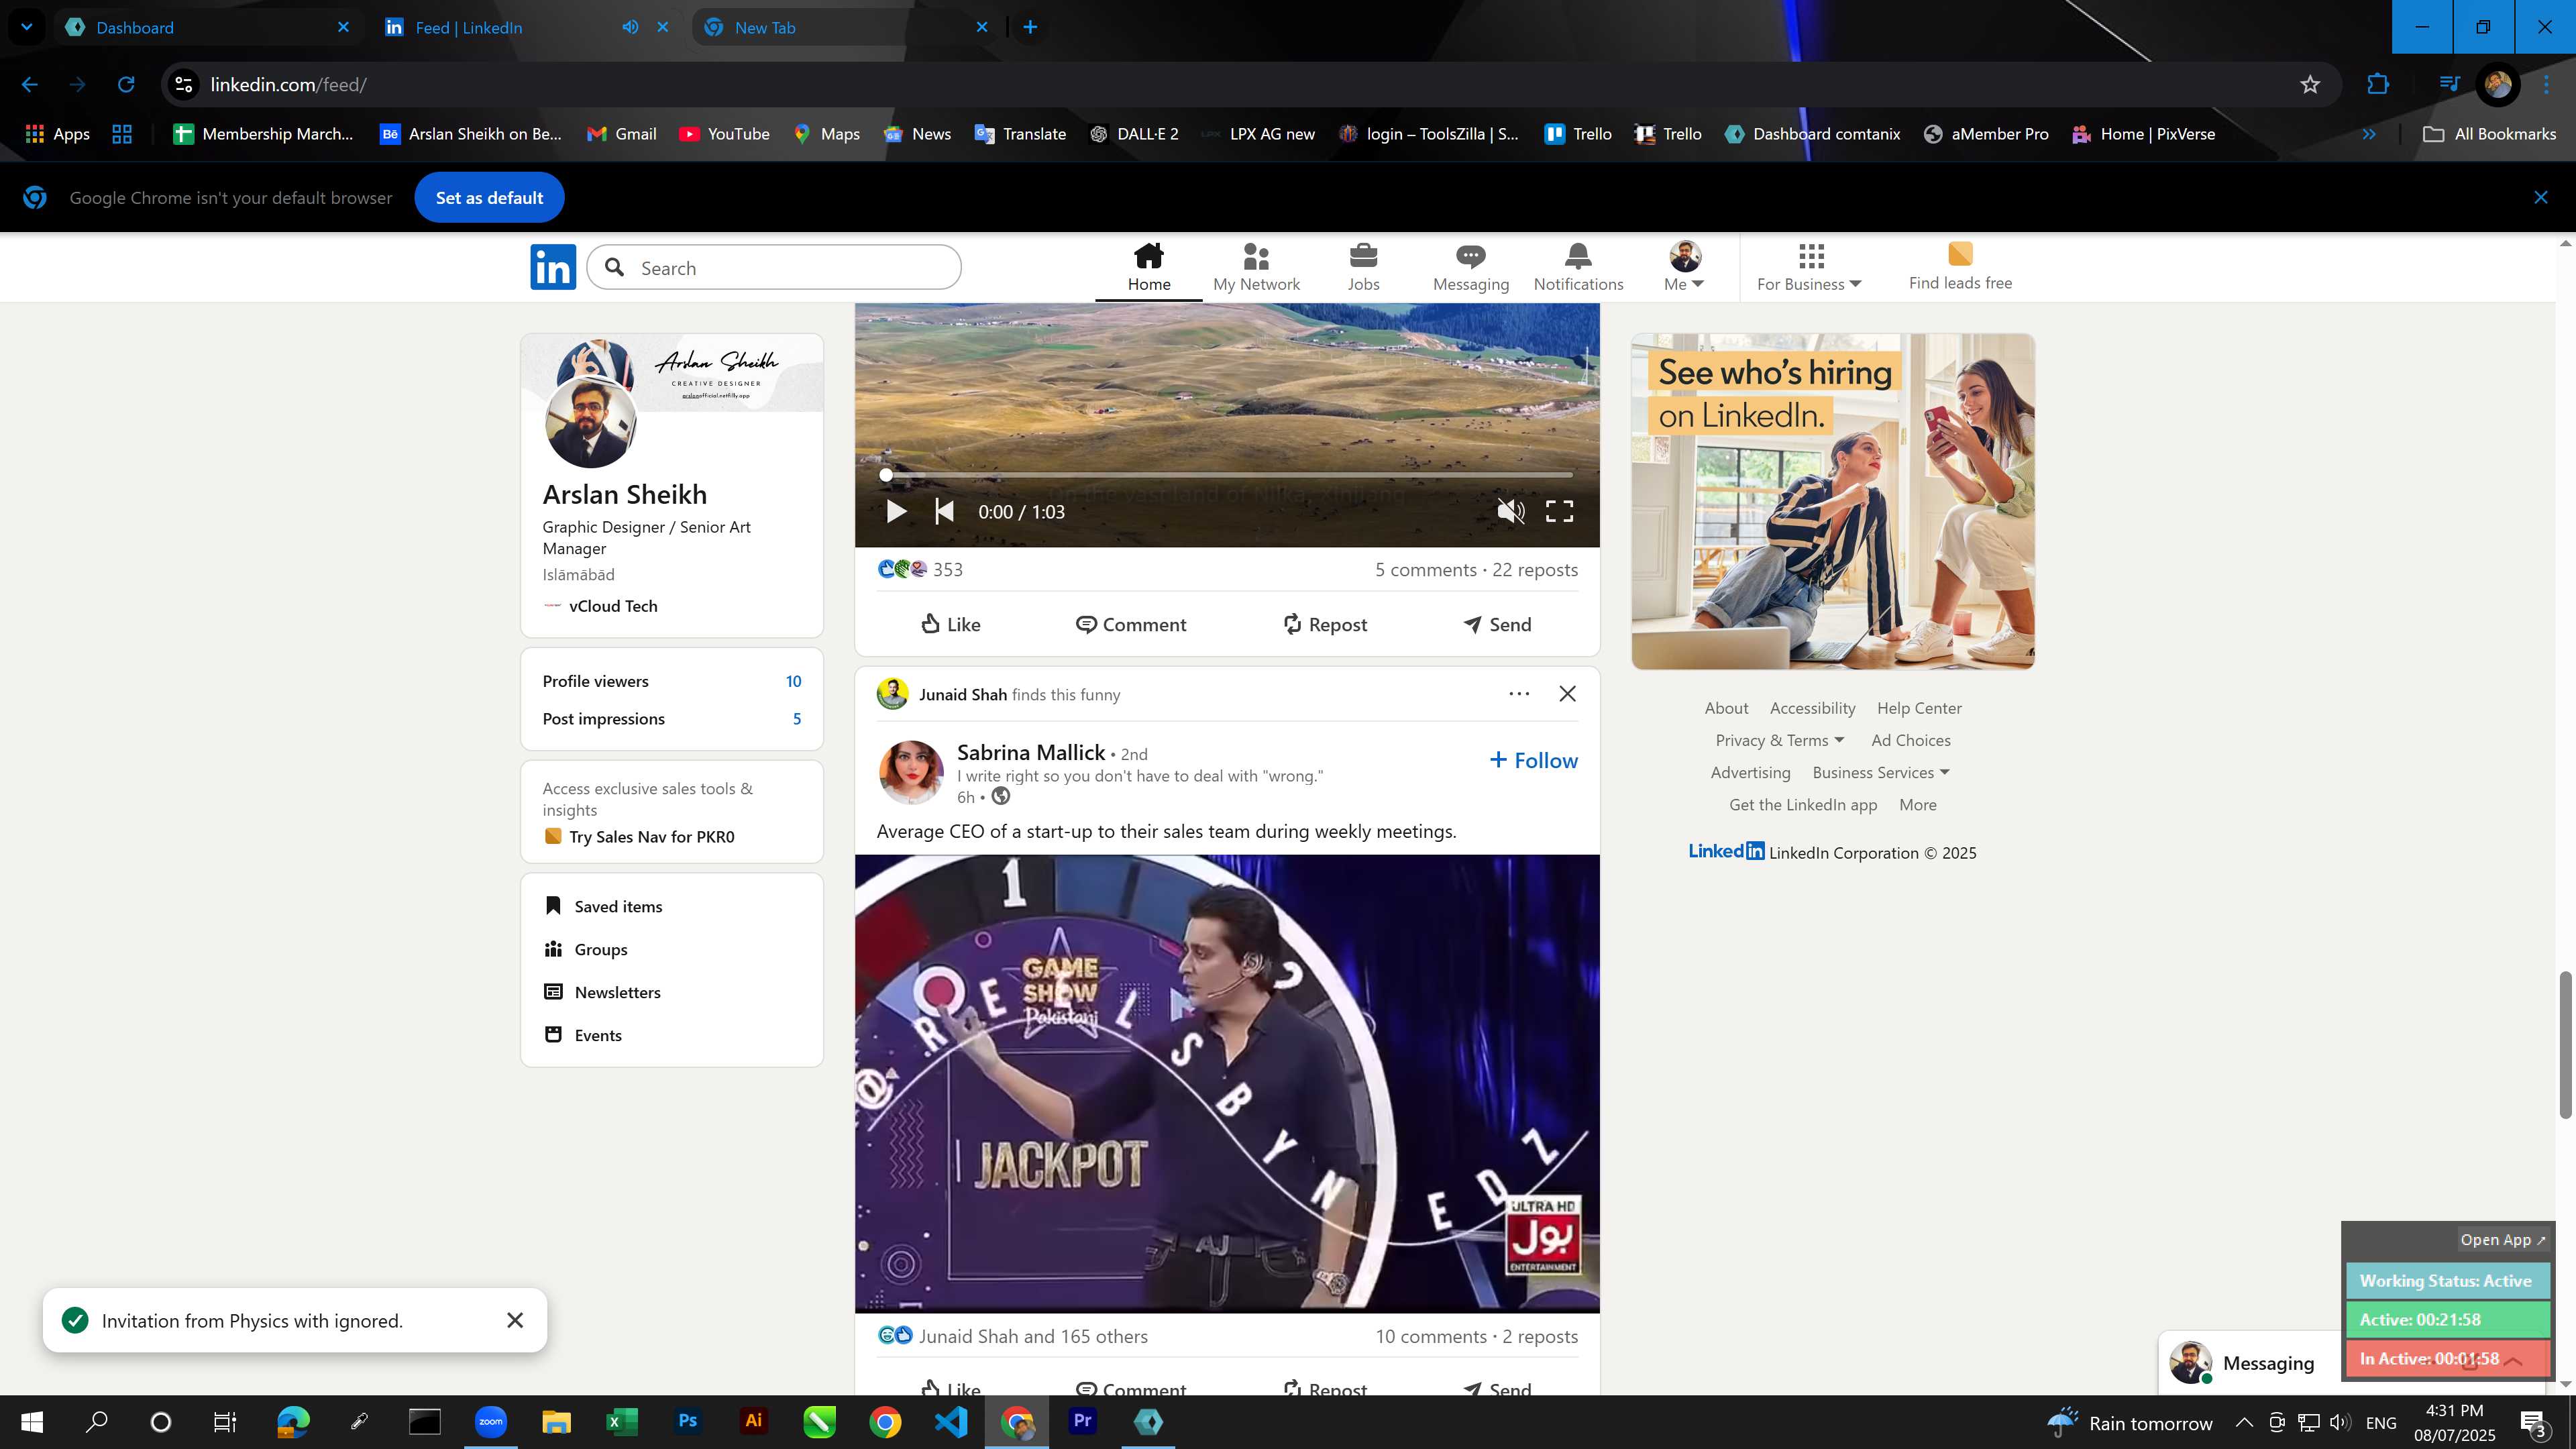This screenshot has width=2576, height=1449.
Task: Repost the video post with 22 reposts
Action: tap(1324, 624)
